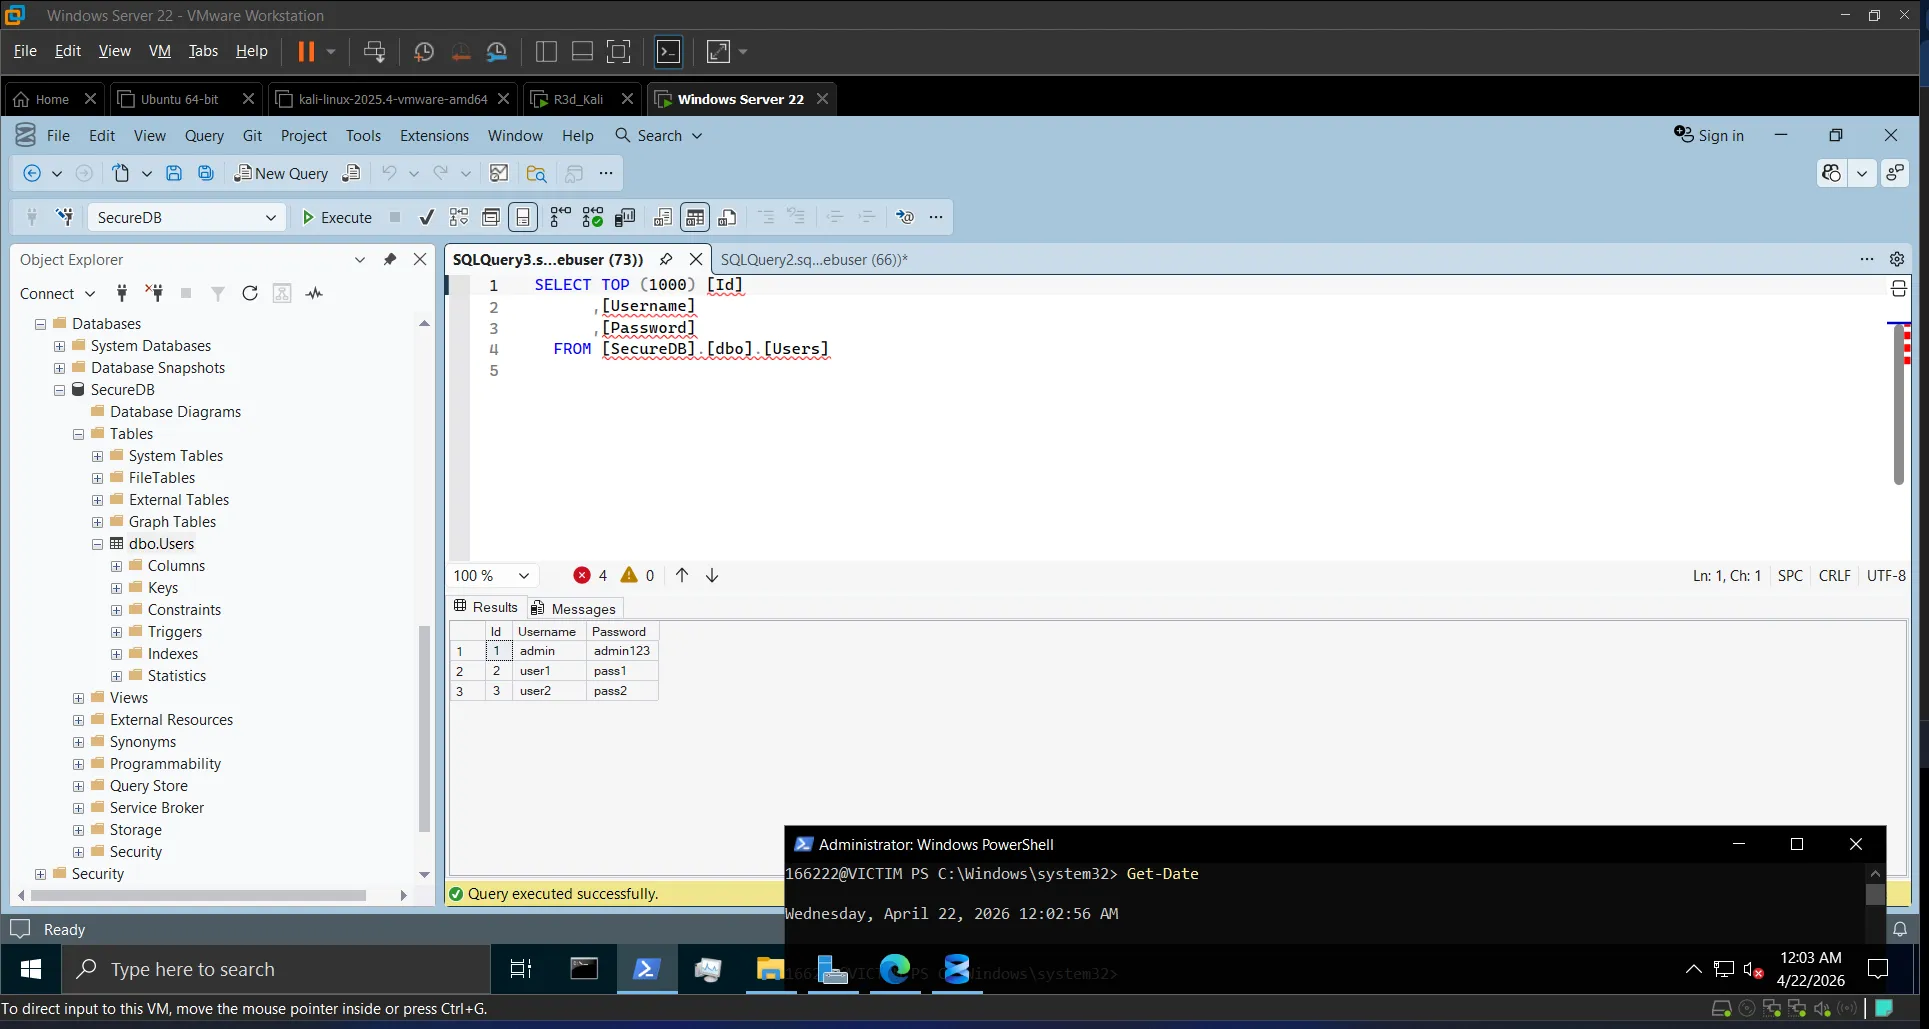
Task: Open Microsoft Edge from the taskbar
Action: coord(895,969)
